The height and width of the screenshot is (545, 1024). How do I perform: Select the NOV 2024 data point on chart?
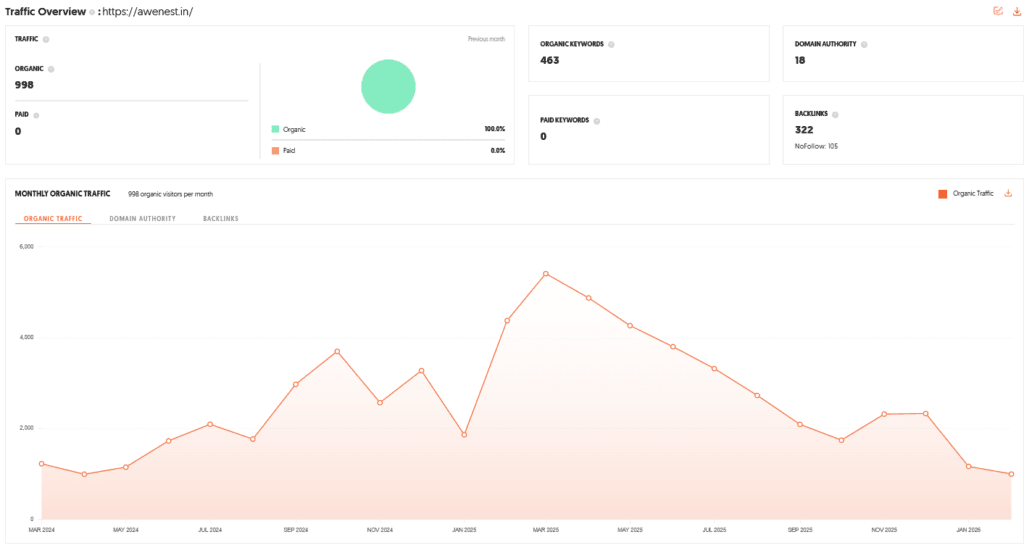(x=380, y=403)
